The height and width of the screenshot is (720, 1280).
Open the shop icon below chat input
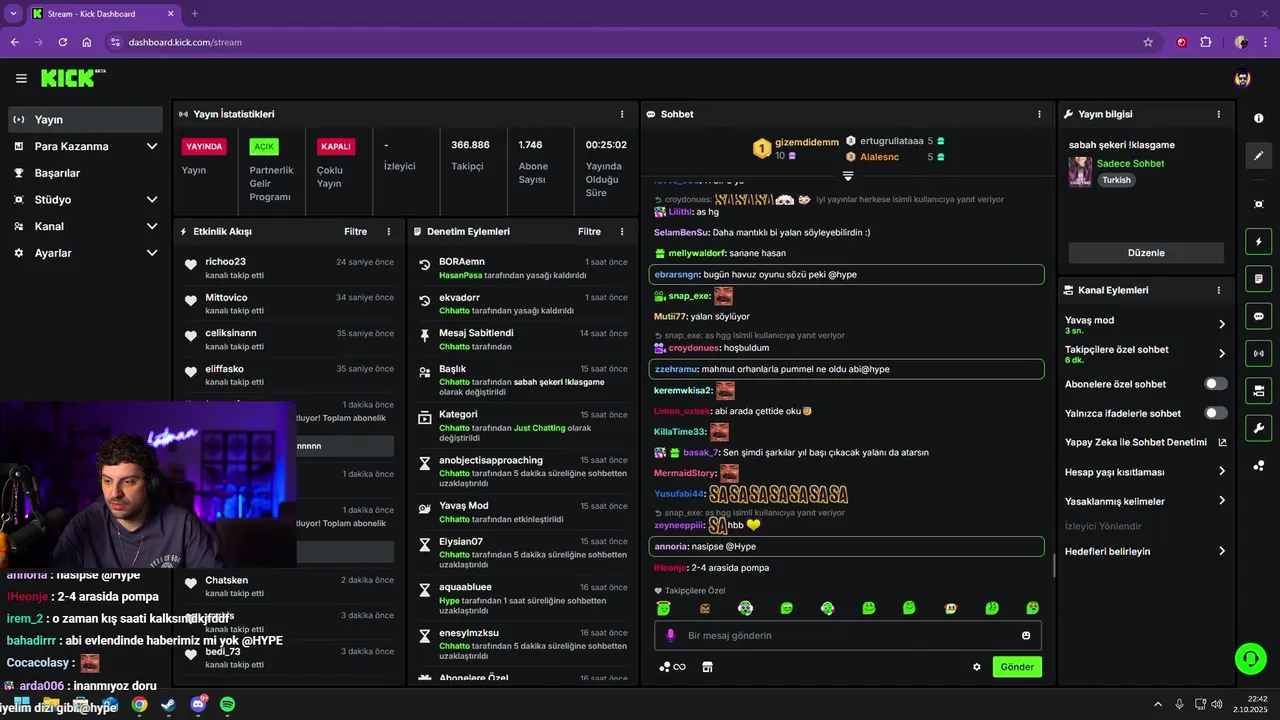click(x=707, y=667)
